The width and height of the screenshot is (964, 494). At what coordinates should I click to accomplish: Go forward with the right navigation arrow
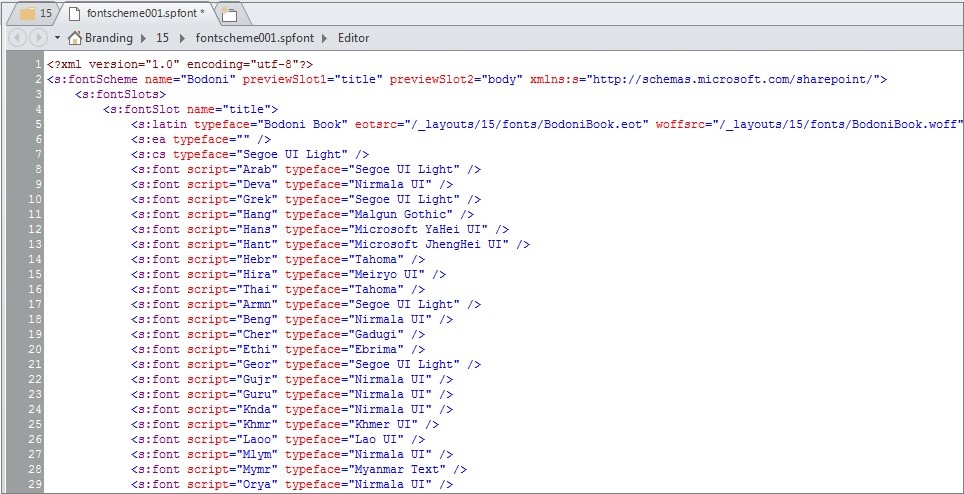tap(39, 38)
